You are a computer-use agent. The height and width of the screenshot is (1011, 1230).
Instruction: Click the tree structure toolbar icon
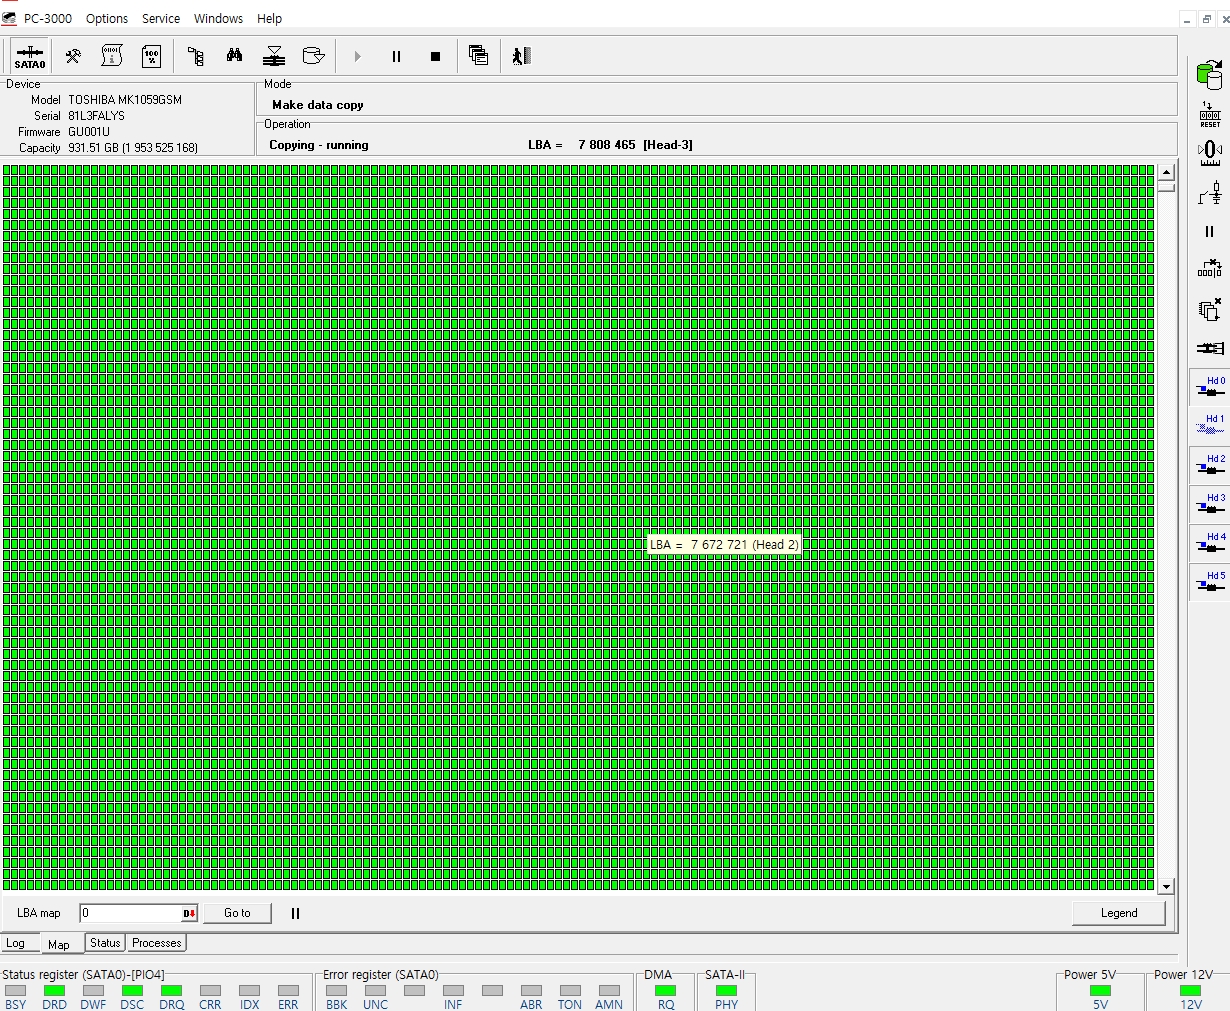click(x=196, y=56)
